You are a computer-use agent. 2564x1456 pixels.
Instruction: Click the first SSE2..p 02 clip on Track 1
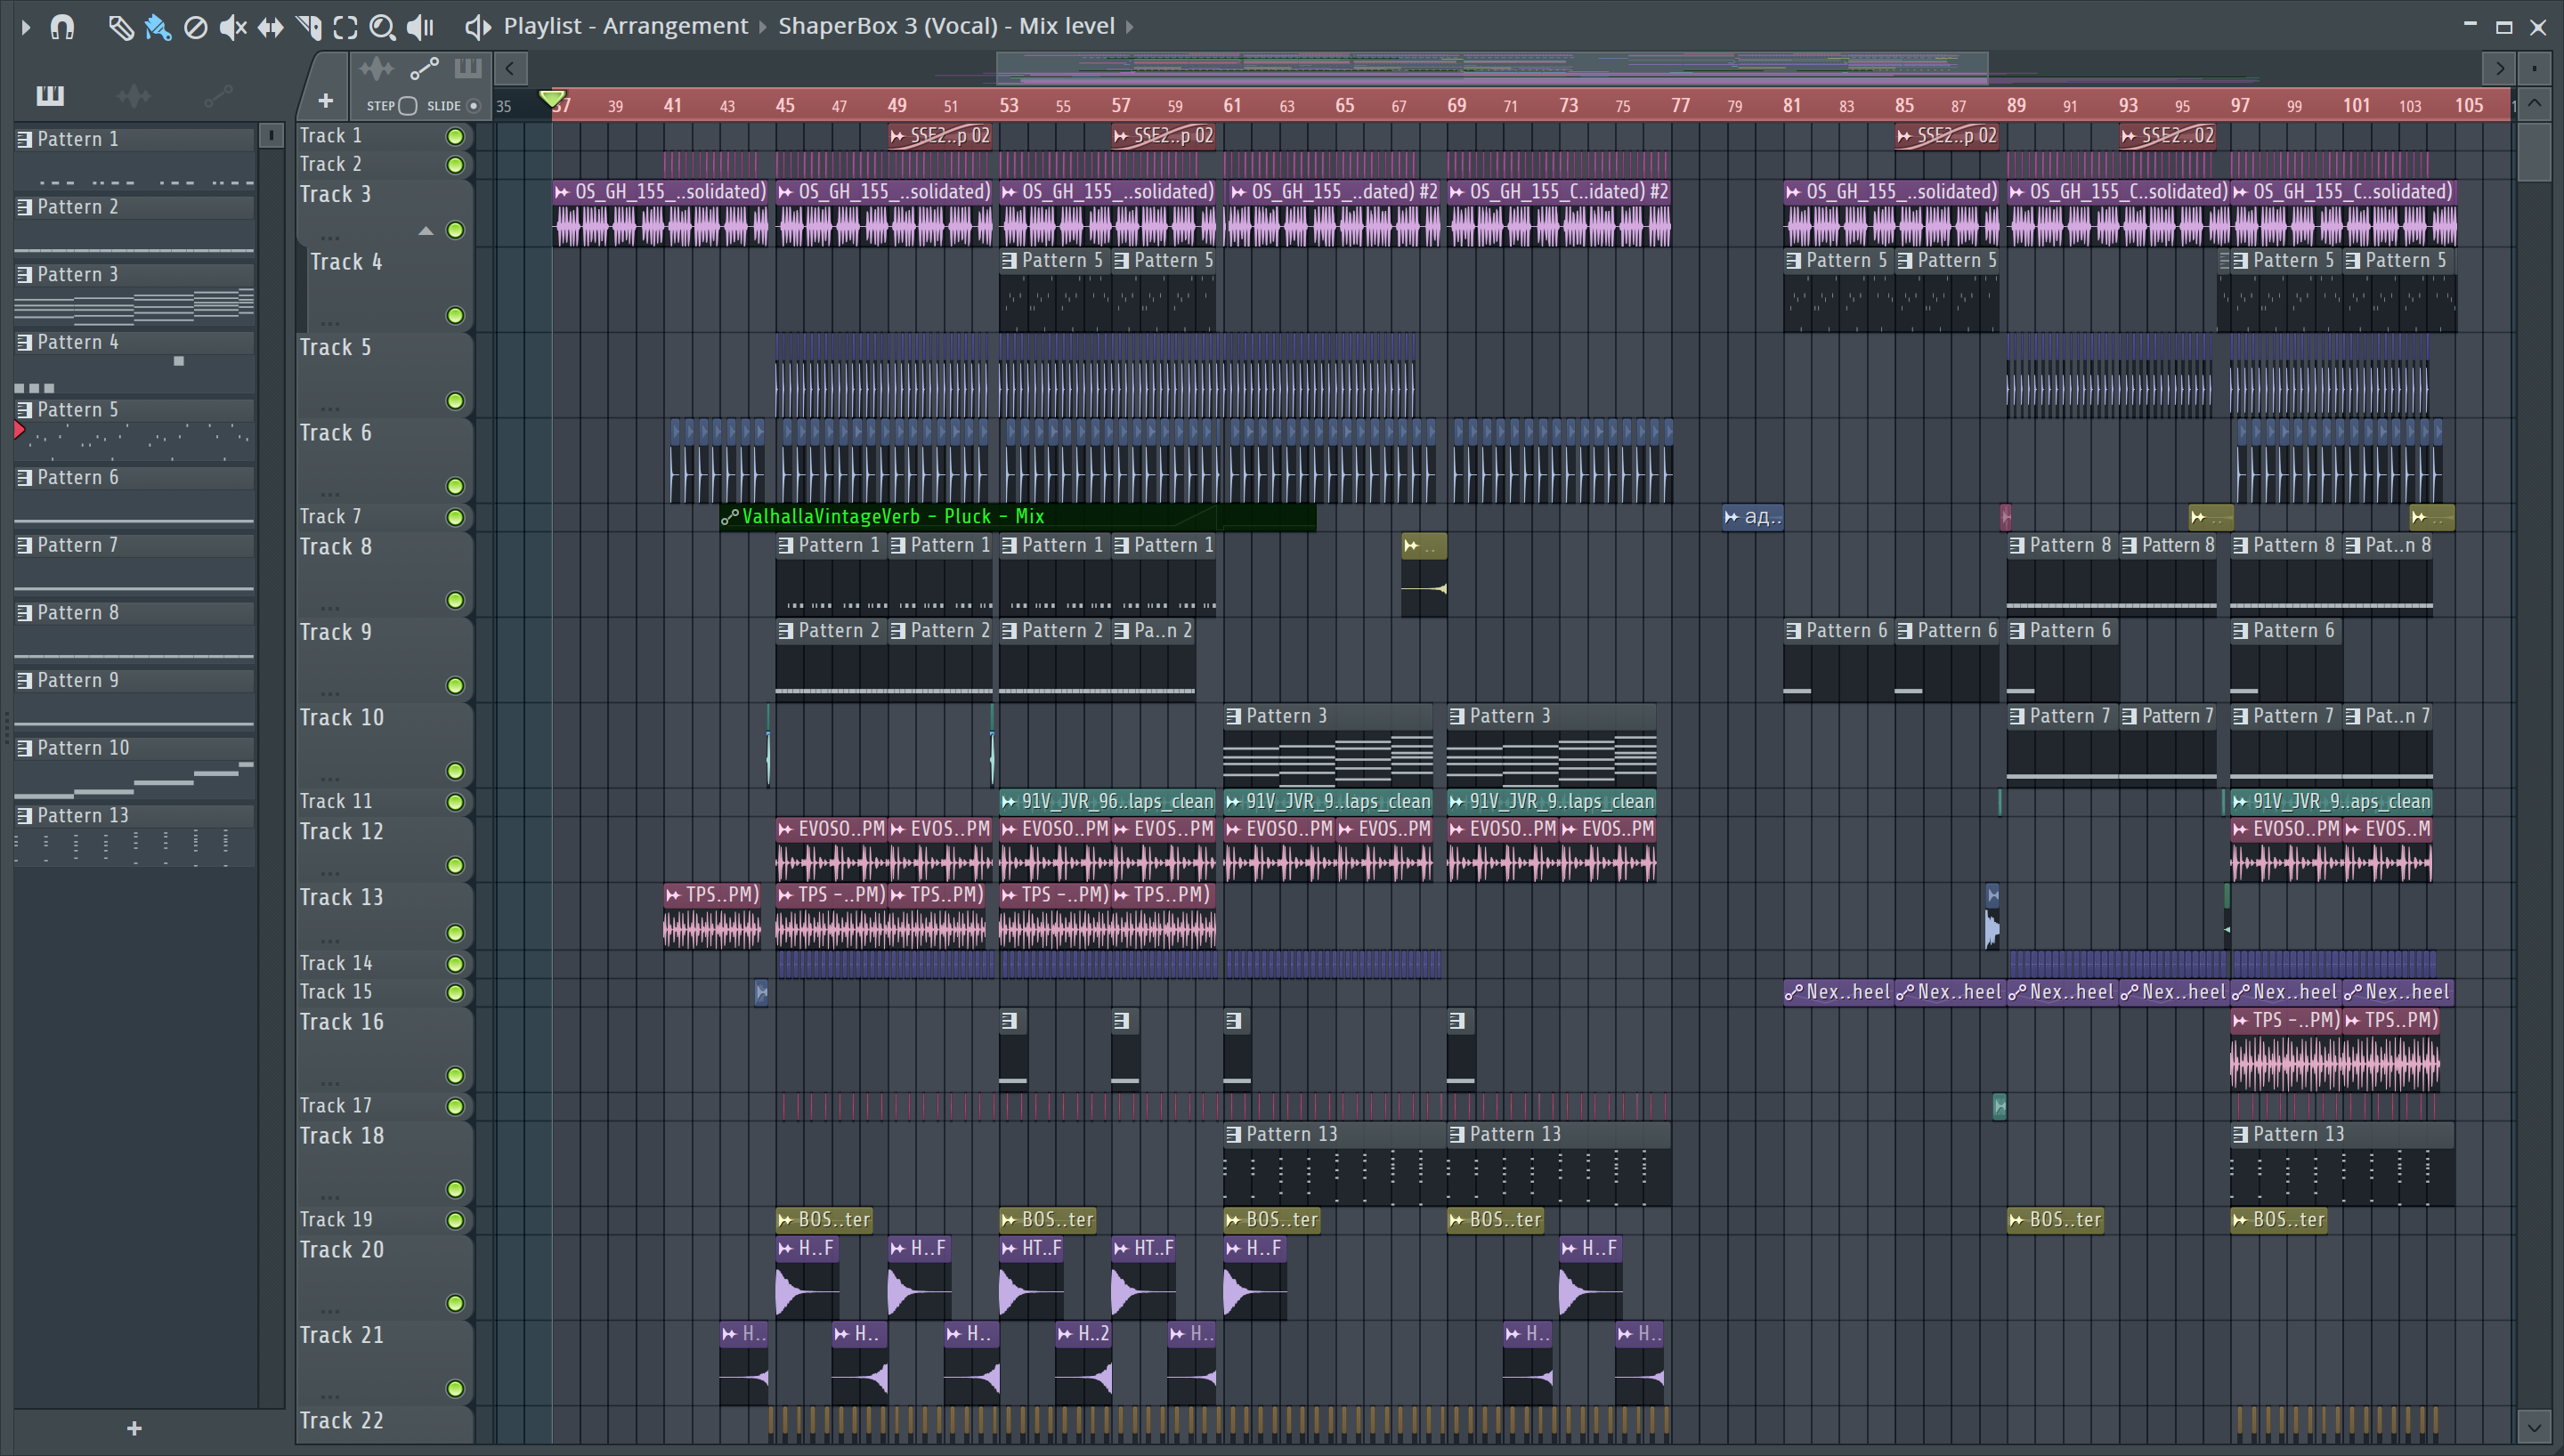tap(939, 136)
